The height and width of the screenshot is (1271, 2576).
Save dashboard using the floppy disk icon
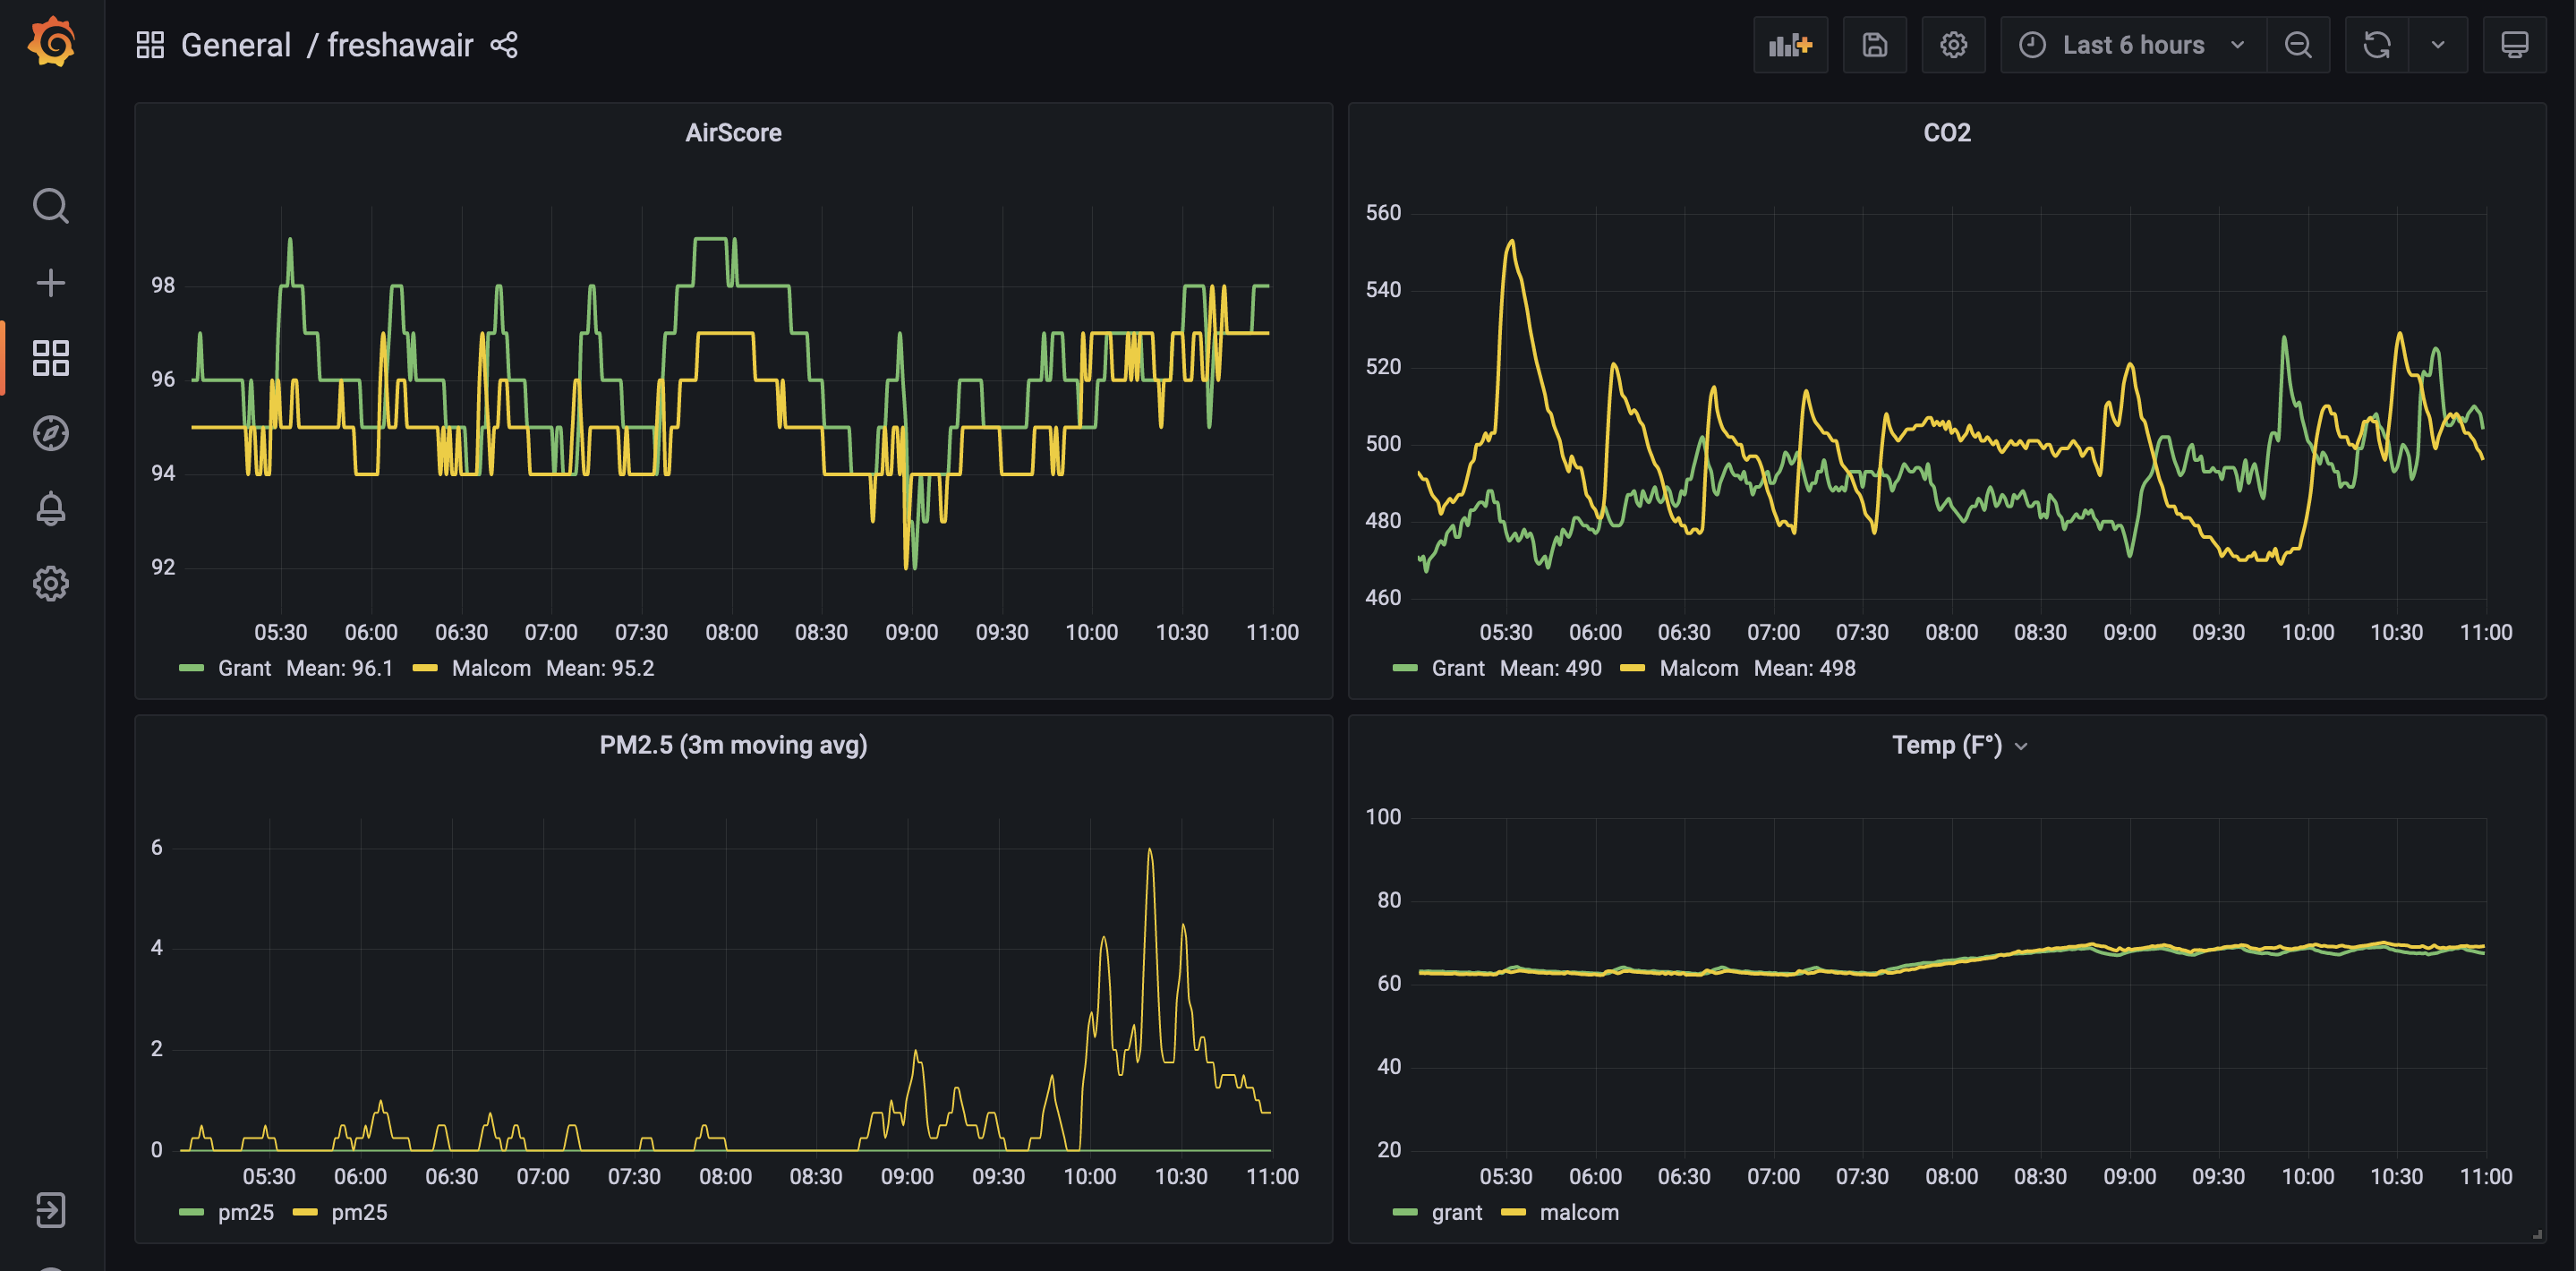[1874, 45]
